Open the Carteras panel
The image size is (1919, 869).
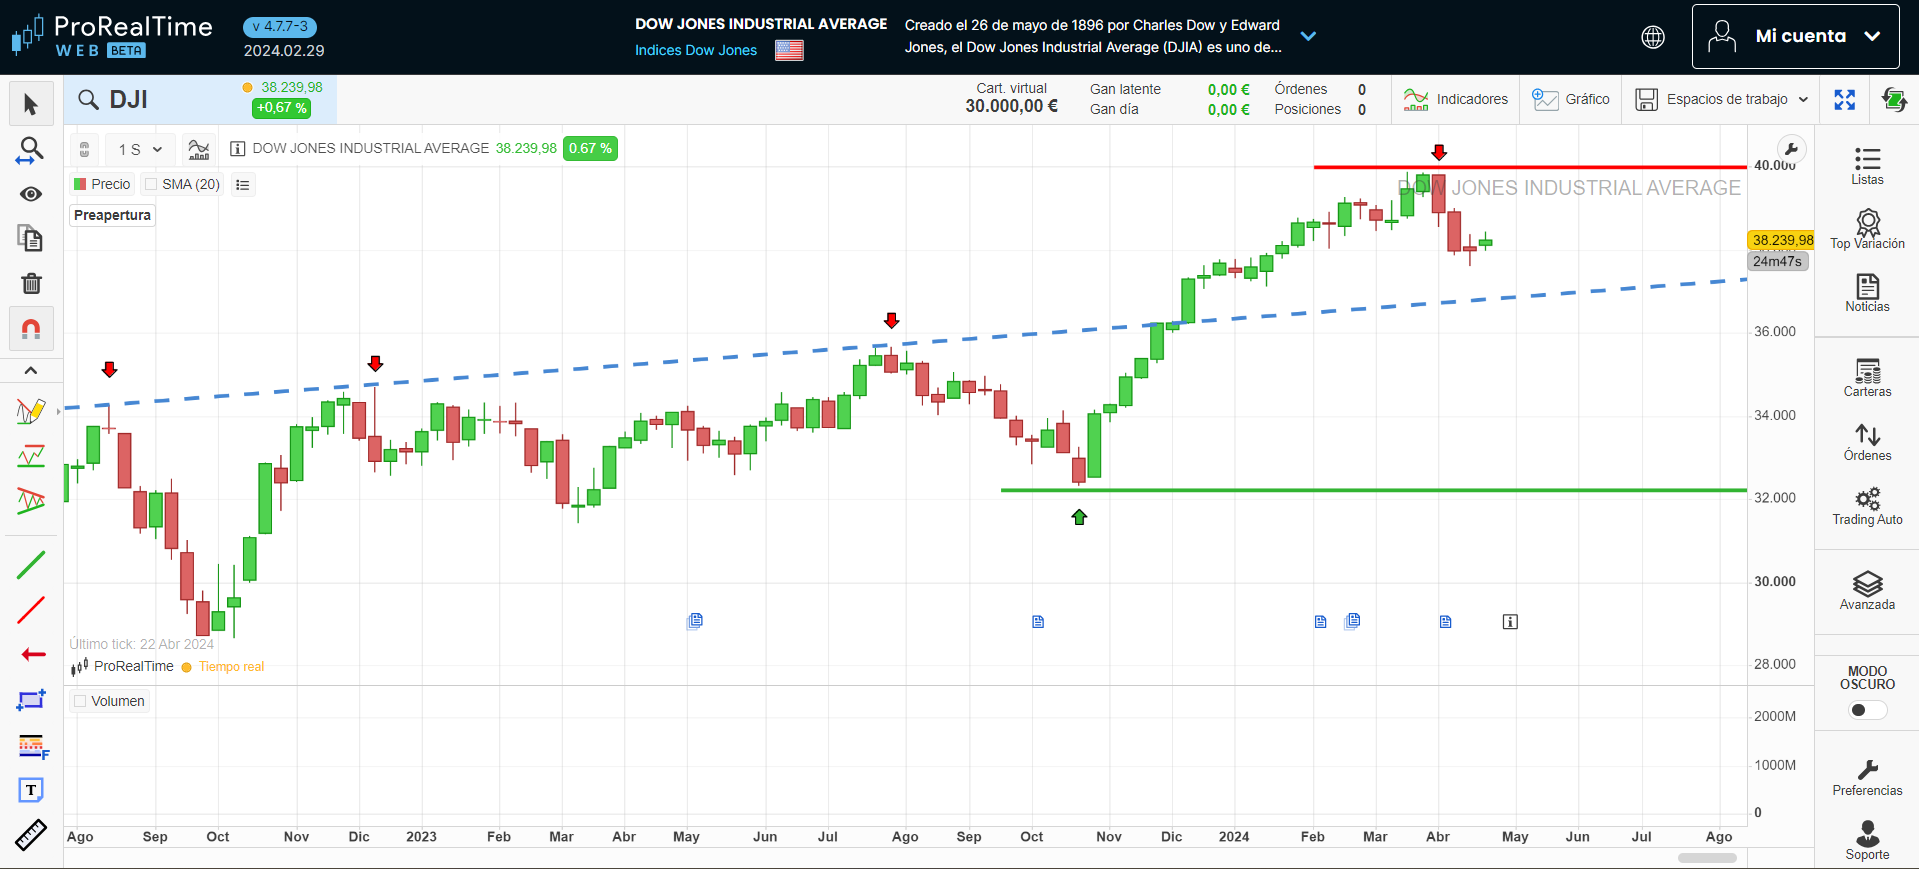1867,378
